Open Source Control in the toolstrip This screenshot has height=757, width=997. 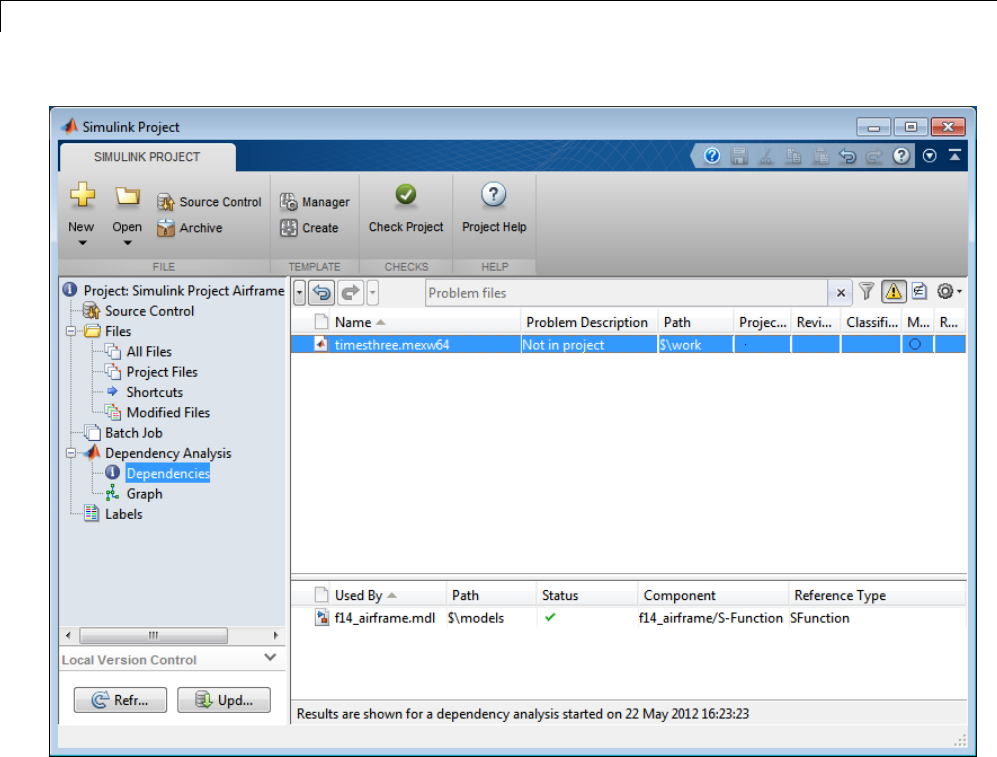pyautogui.click(x=209, y=202)
